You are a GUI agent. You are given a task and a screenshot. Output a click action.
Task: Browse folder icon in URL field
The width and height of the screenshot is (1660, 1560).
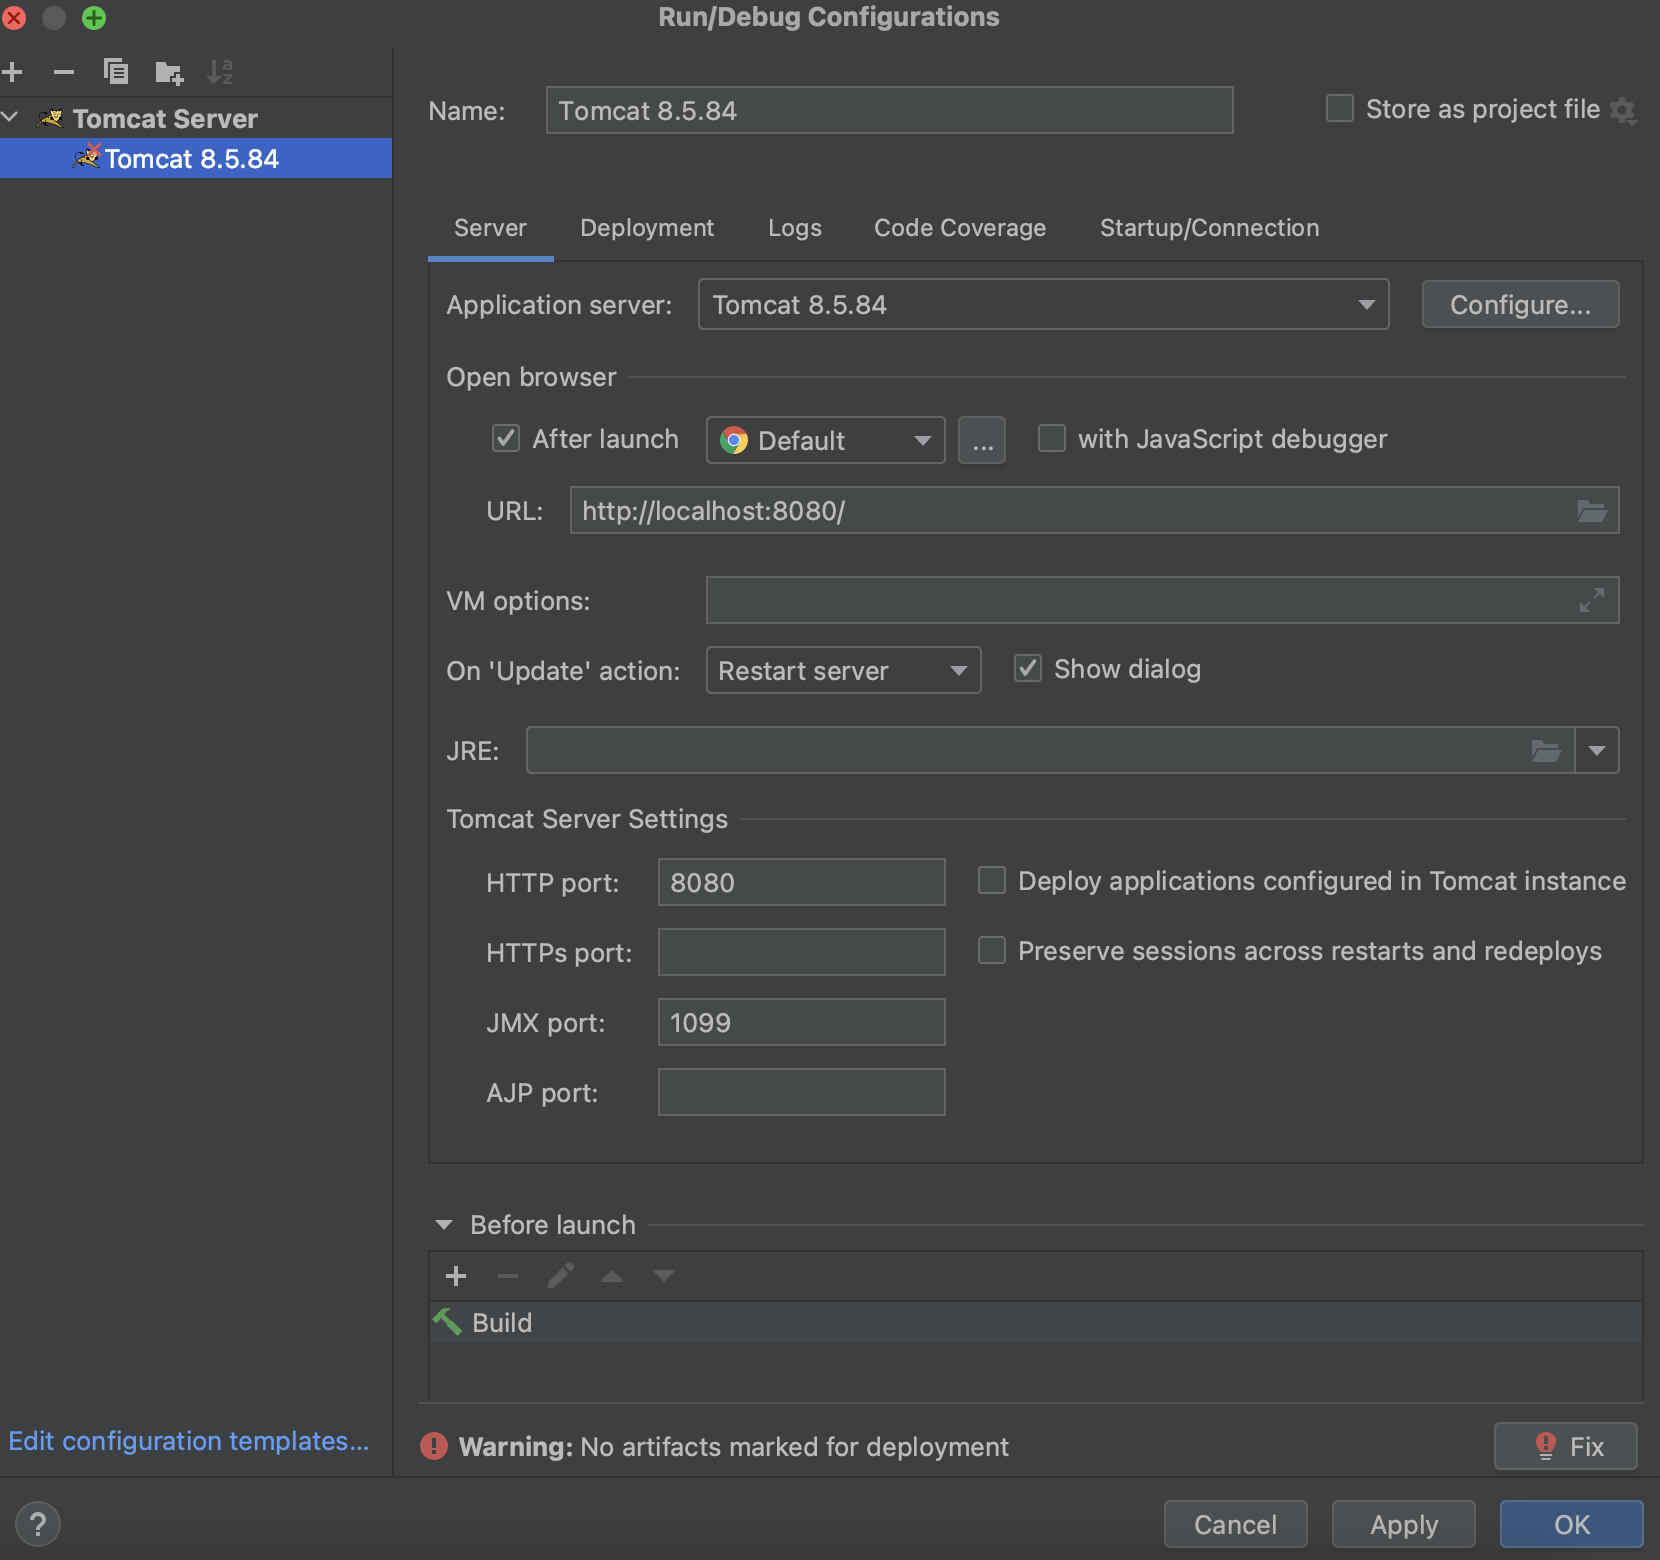coord(1592,511)
